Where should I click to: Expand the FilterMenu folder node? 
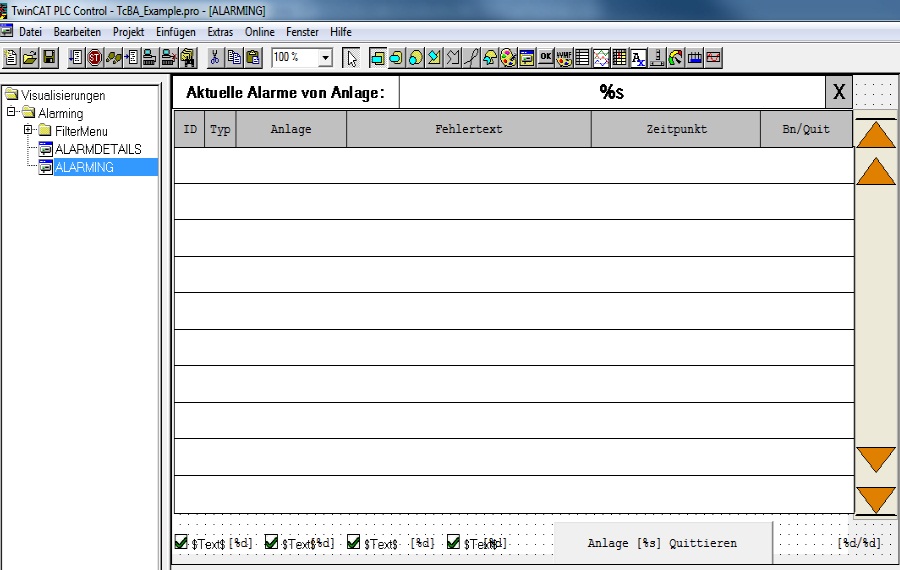tap(28, 130)
